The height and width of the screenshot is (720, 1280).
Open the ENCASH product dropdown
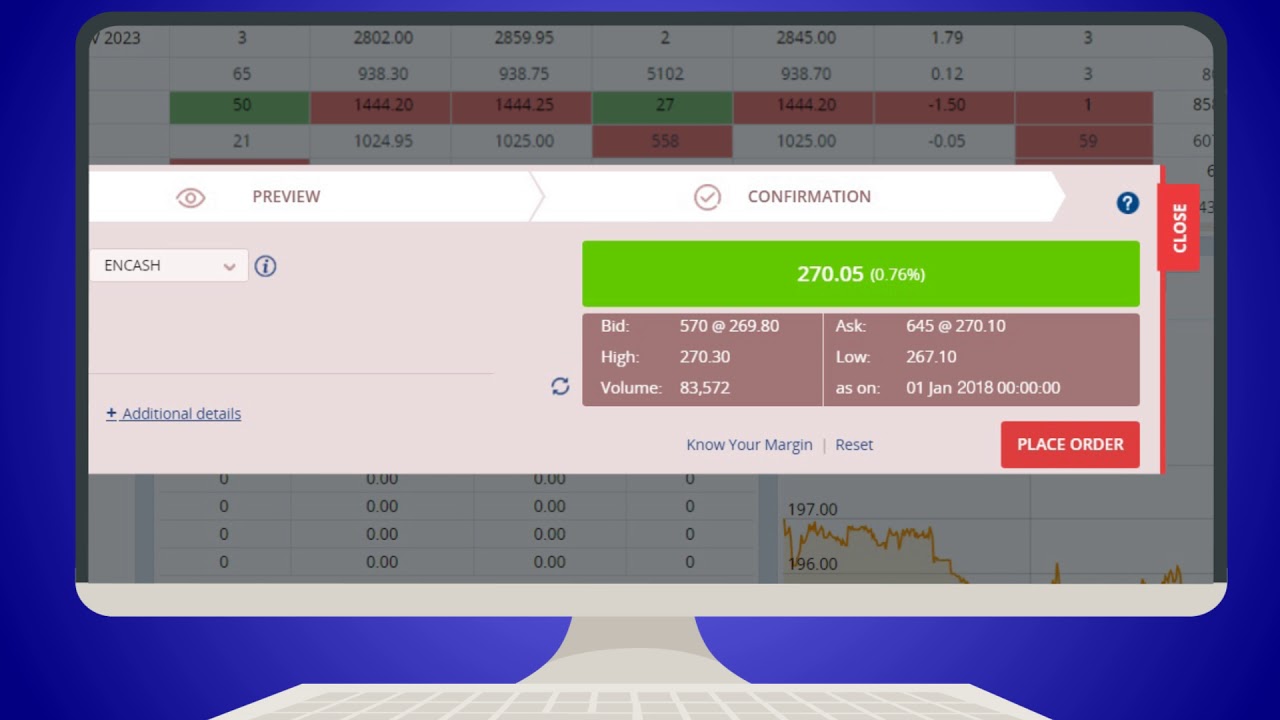click(x=169, y=265)
